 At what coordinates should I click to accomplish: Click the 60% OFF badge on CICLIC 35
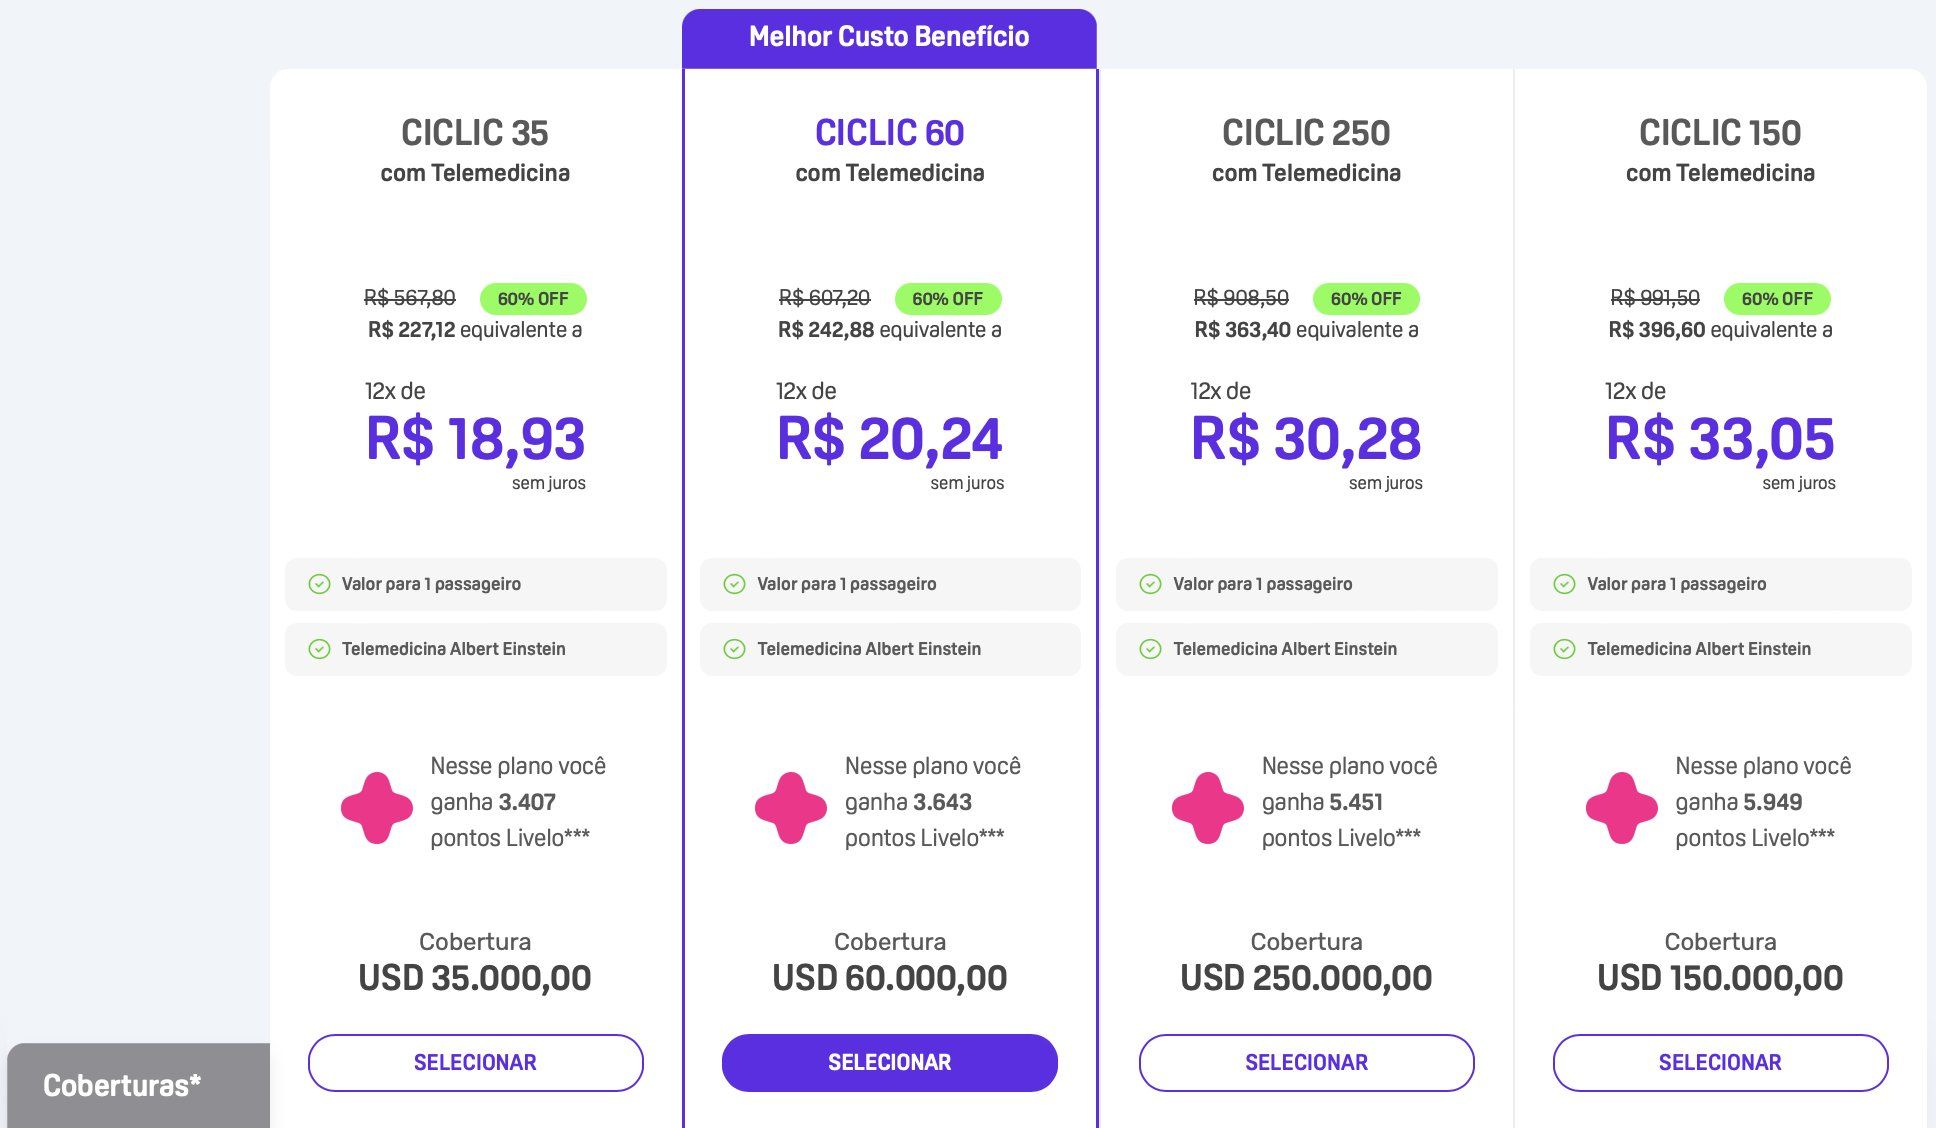(533, 299)
